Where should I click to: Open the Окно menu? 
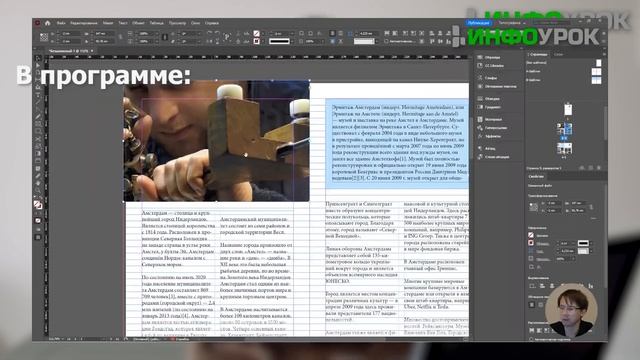tap(196, 23)
